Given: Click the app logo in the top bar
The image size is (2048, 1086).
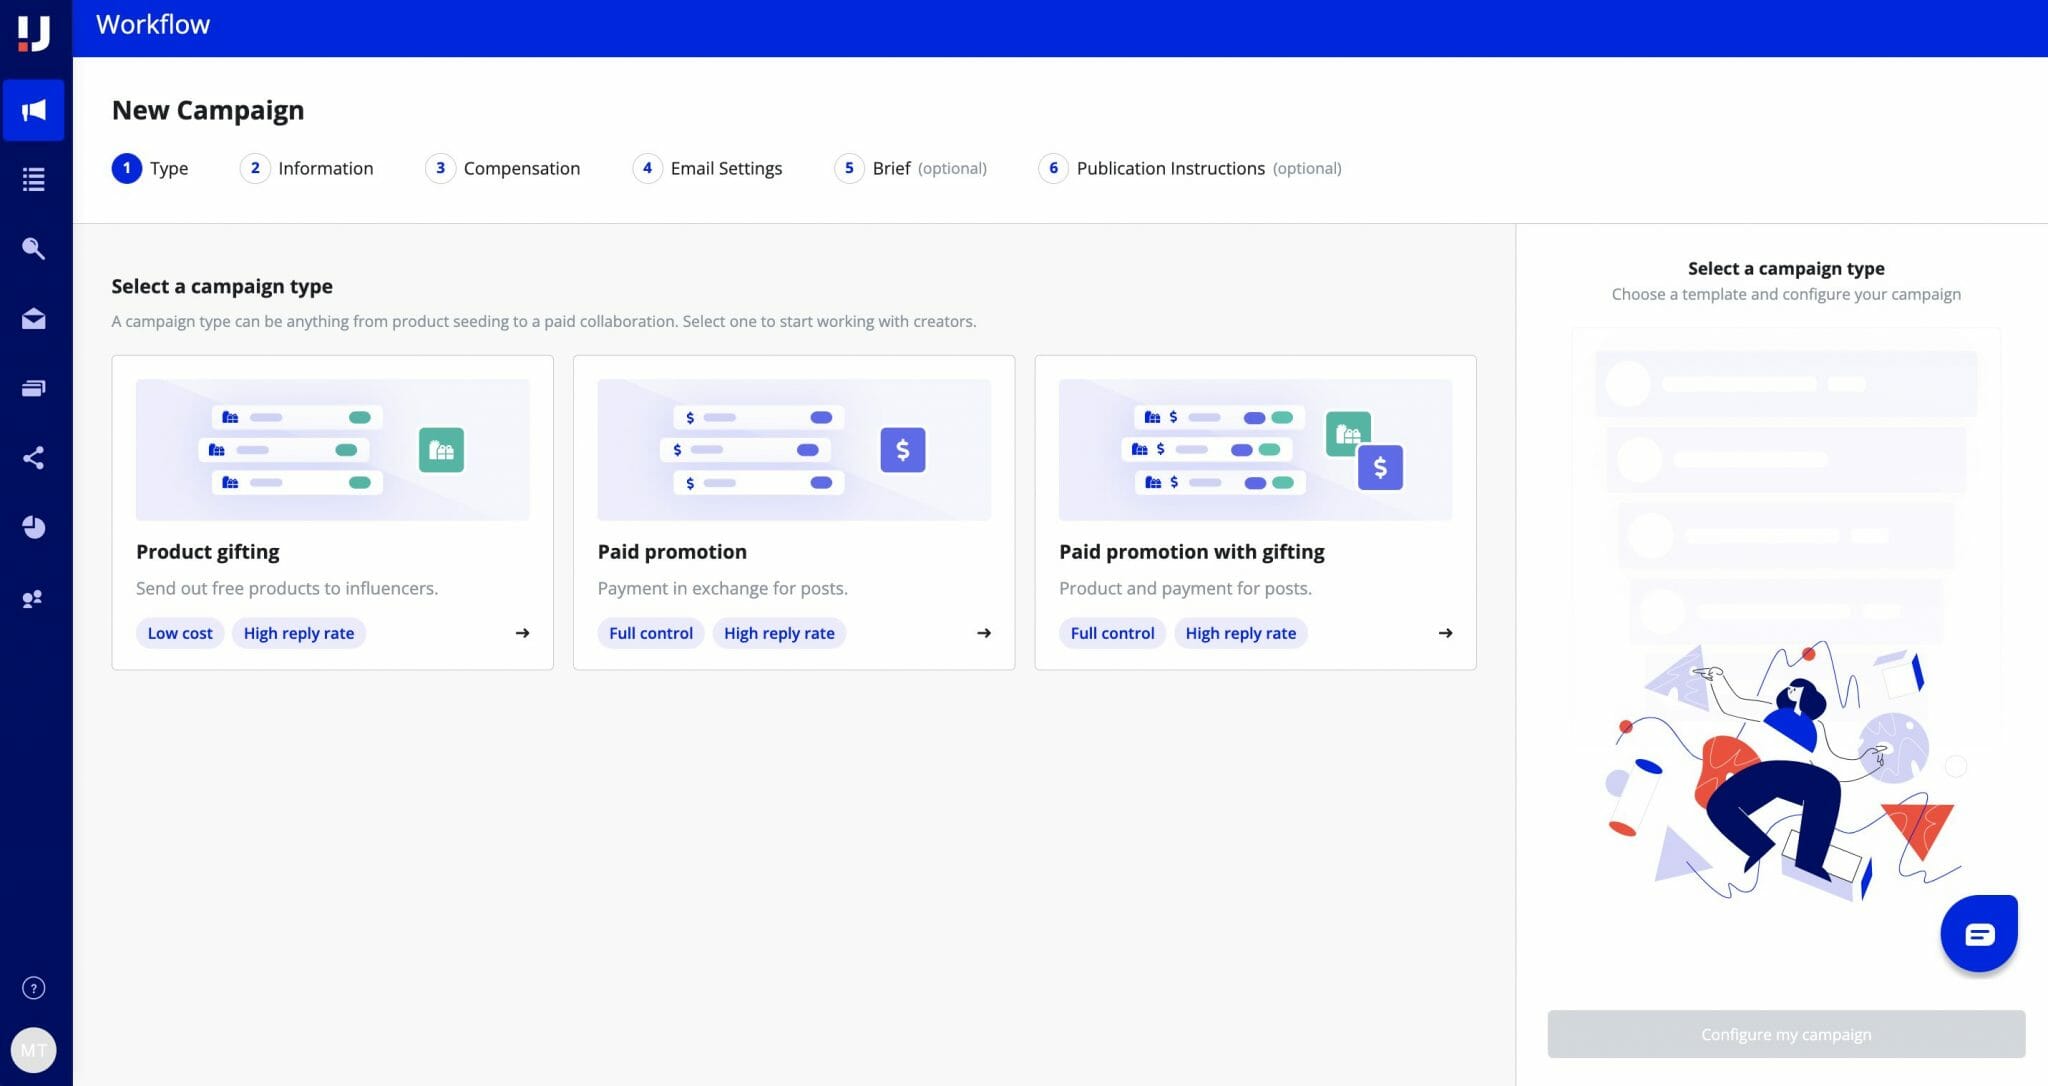Looking at the screenshot, I should click(35, 26).
